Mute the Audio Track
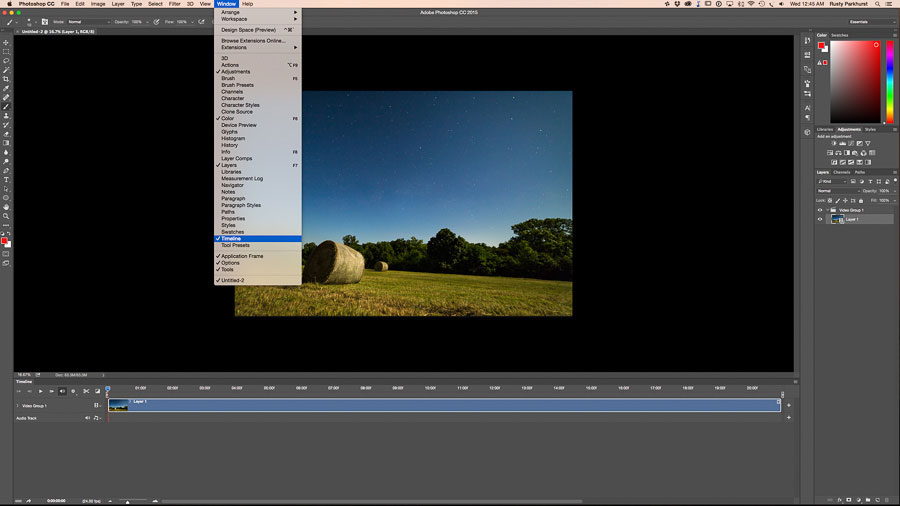The height and width of the screenshot is (506, 900). [87, 418]
